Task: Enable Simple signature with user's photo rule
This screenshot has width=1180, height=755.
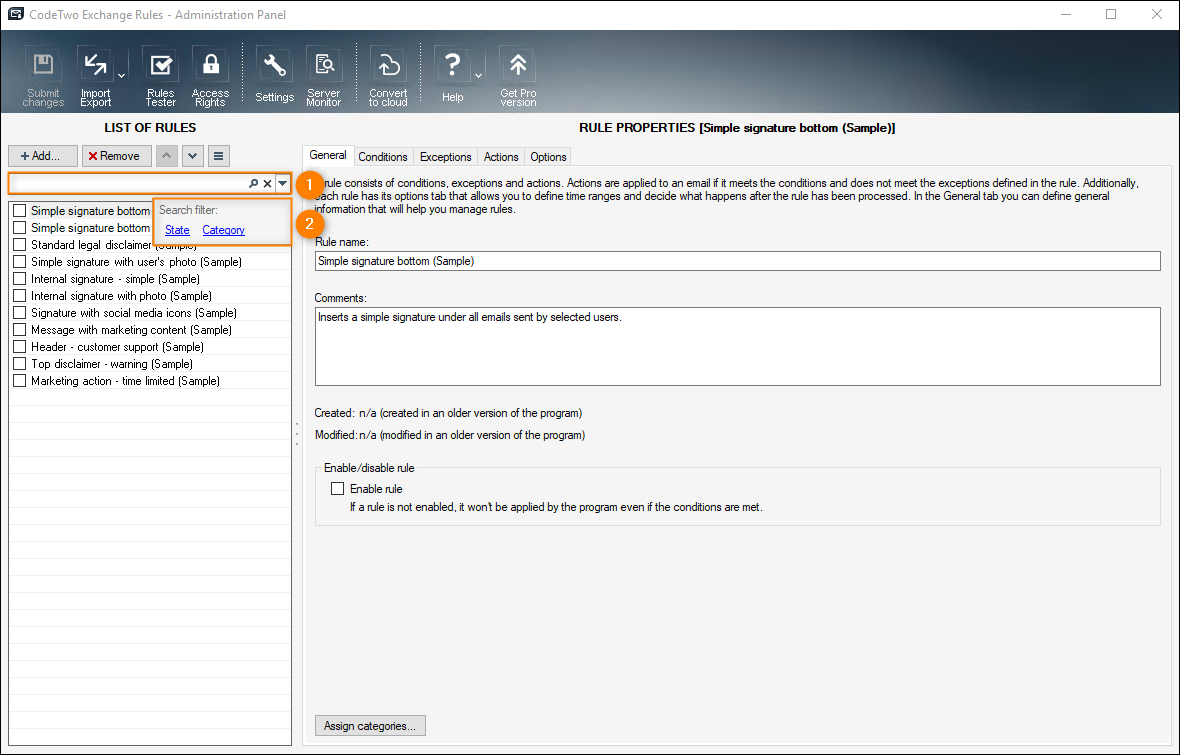Action: point(20,262)
